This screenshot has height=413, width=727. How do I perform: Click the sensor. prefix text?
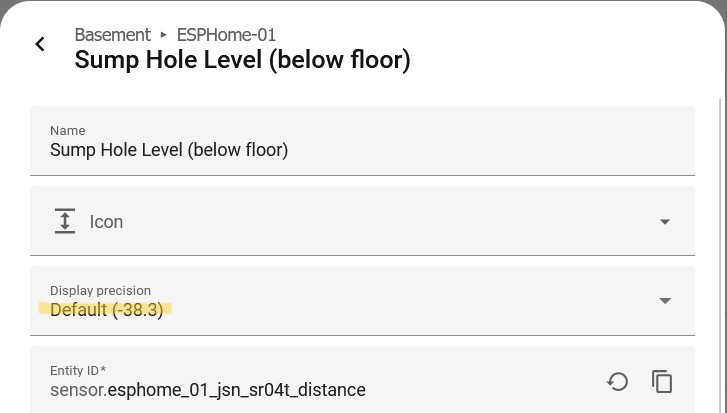78,390
